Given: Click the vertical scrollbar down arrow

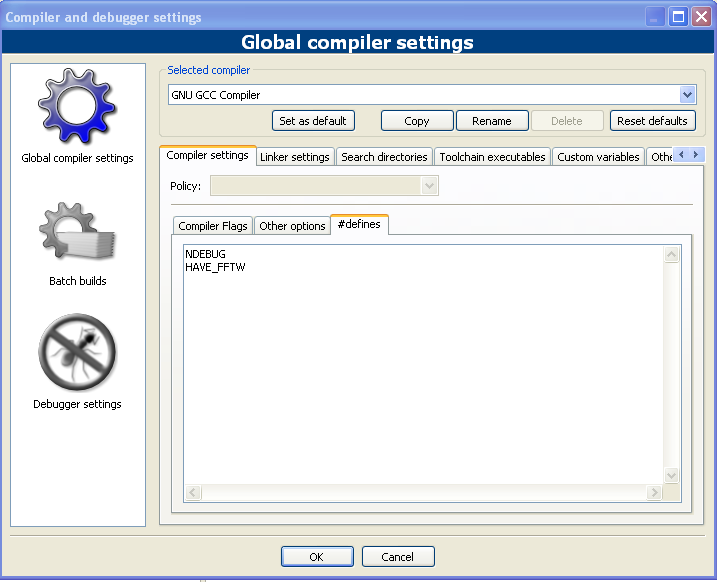Looking at the screenshot, I should pos(671,475).
